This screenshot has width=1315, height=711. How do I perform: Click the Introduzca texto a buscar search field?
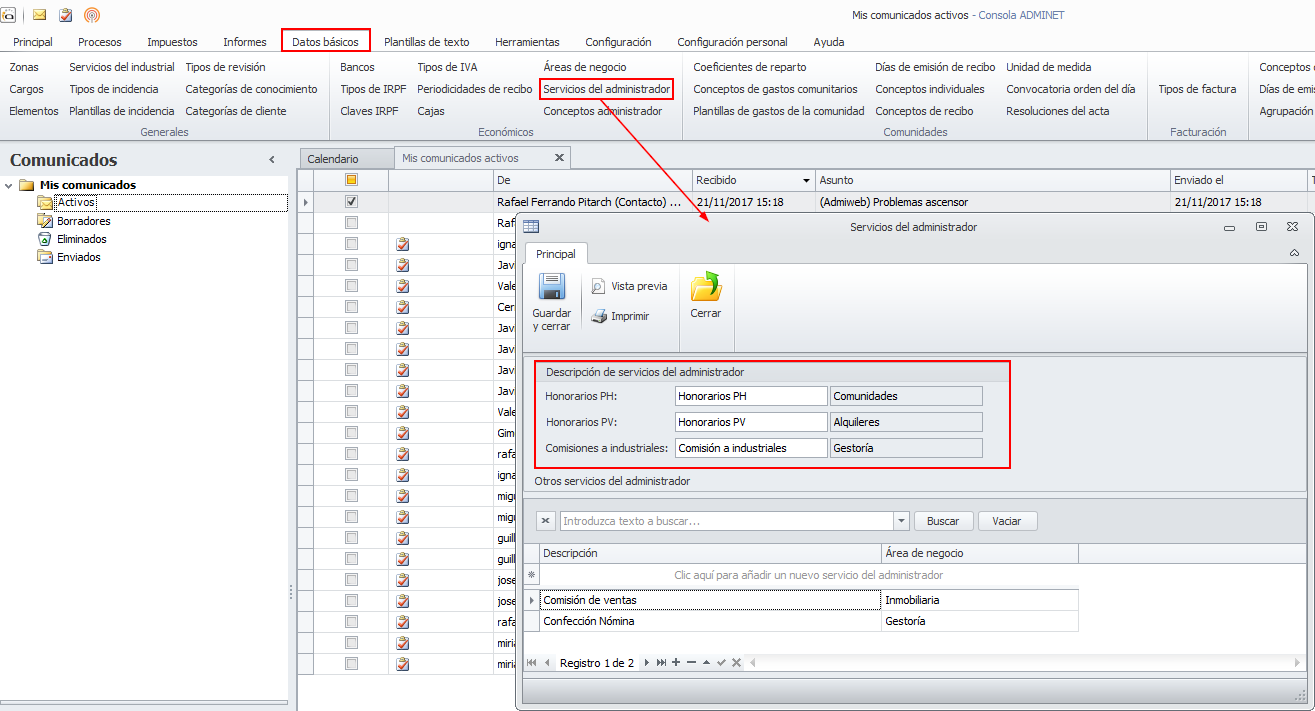point(726,521)
